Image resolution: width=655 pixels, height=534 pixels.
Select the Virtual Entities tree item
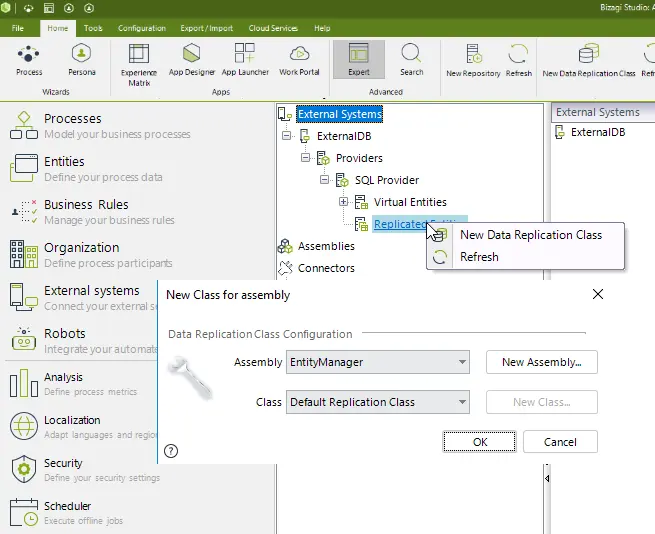point(410,202)
